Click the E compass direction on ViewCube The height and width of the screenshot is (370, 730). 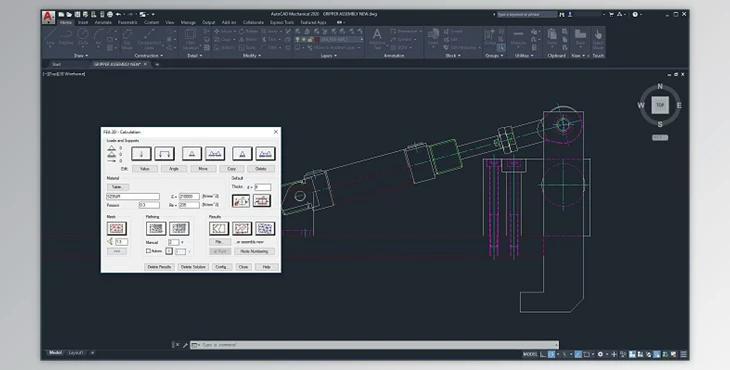pyautogui.click(x=679, y=106)
